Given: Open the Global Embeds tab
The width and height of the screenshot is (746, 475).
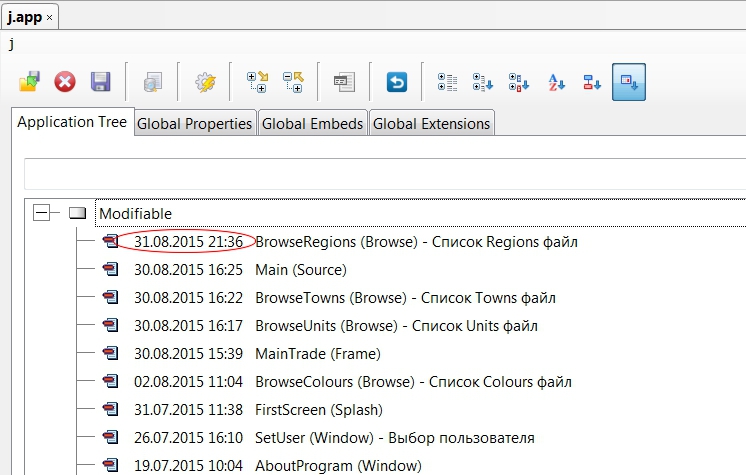Looking at the screenshot, I should (312, 124).
